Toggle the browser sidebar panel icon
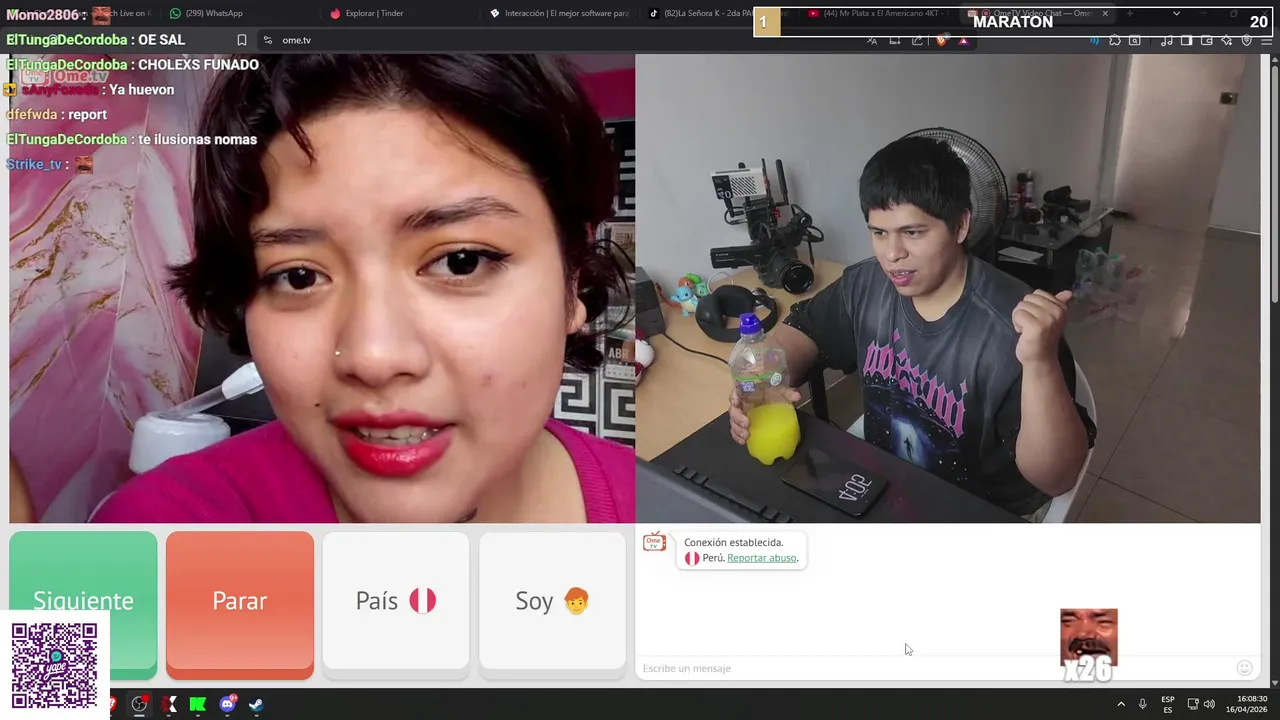Viewport: 1280px width, 720px height. 1186,40
